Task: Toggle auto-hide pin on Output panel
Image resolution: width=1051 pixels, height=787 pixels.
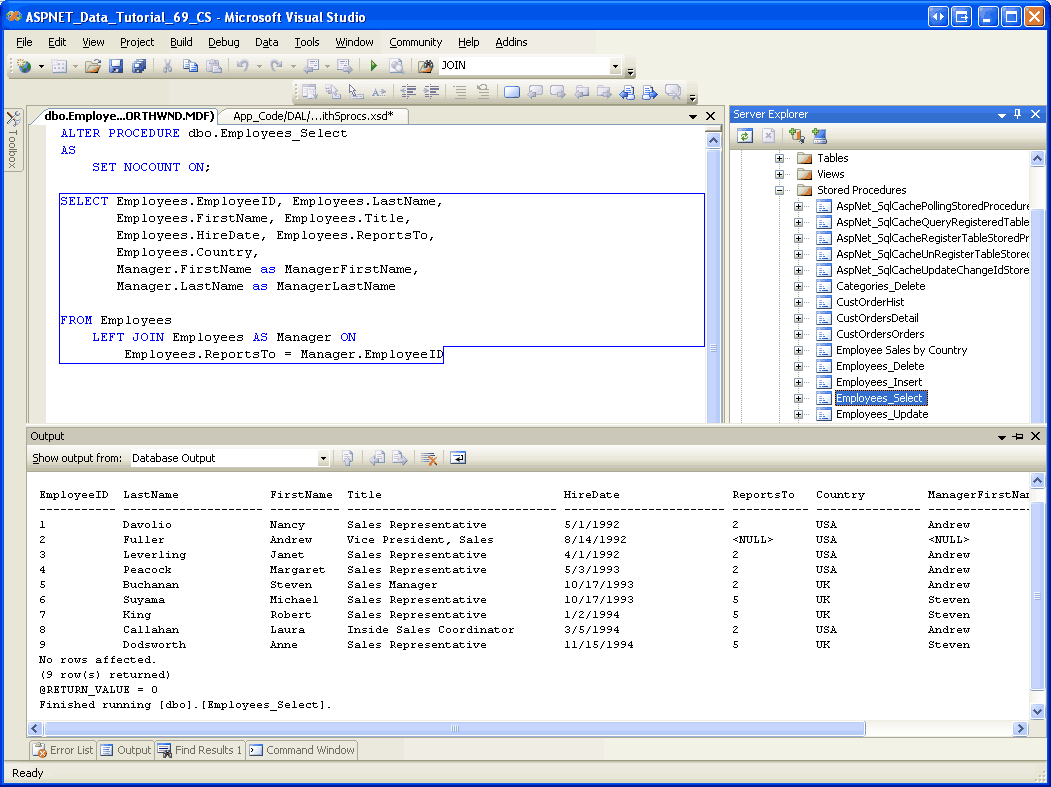Action: tap(1018, 436)
